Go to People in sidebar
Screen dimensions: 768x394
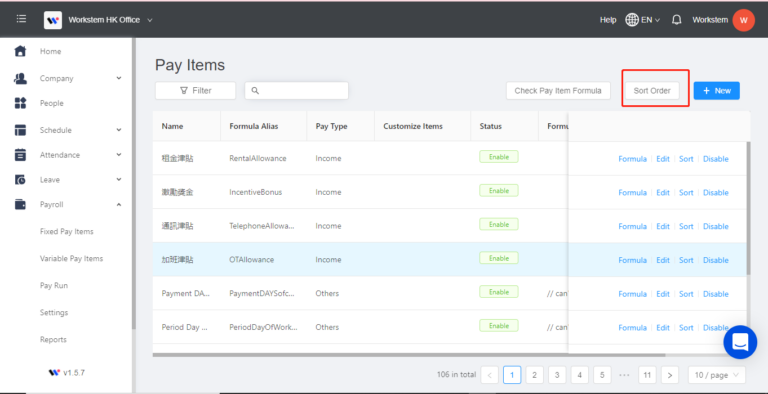coord(51,103)
